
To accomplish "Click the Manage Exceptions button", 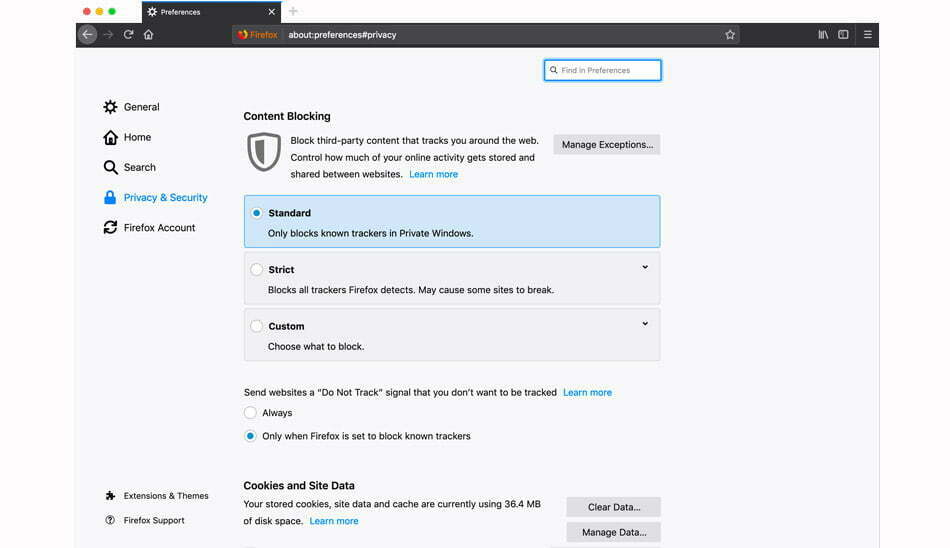I will pyautogui.click(x=607, y=144).
